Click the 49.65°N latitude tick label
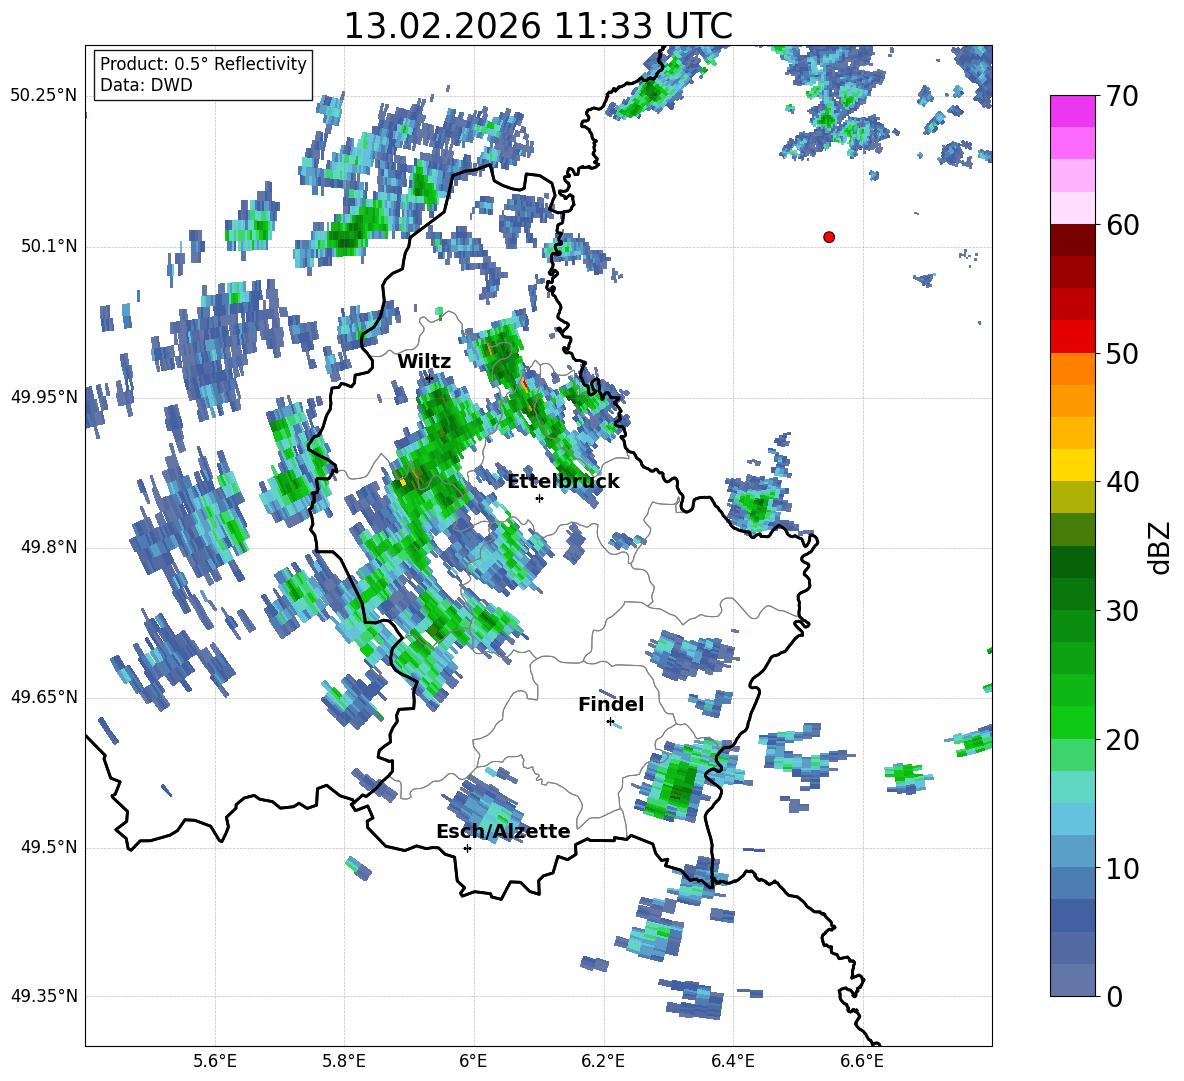Viewport: 1184px width, 1081px height. click(x=43, y=697)
